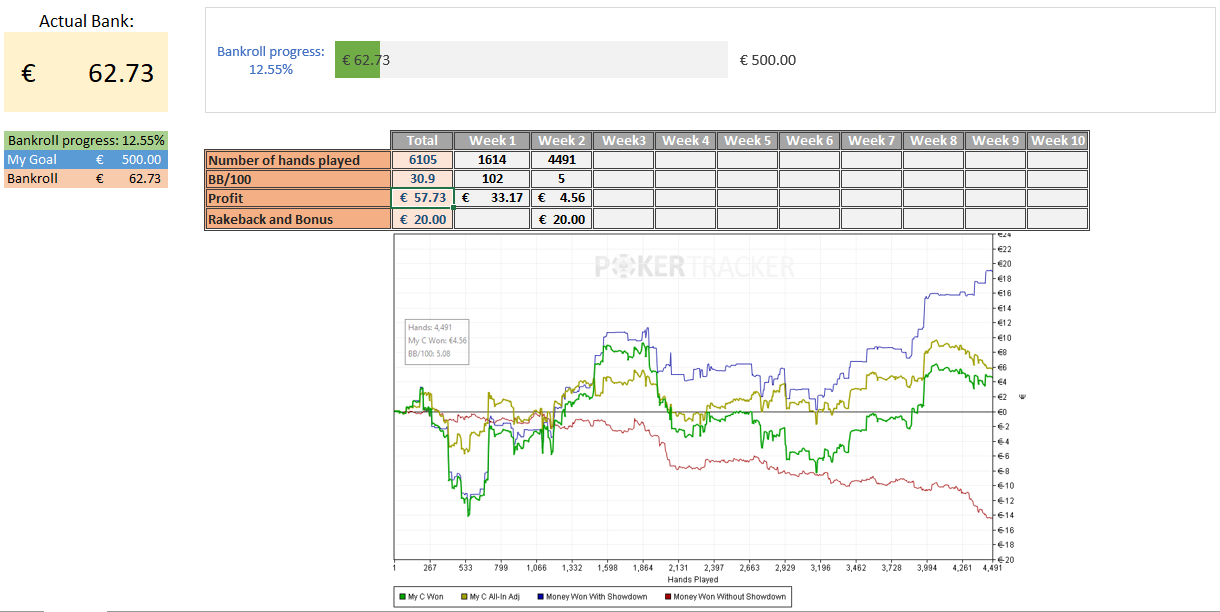Viewport: 1220px width, 612px height.
Task: Select the "Week 10" column header
Action: point(1058,141)
